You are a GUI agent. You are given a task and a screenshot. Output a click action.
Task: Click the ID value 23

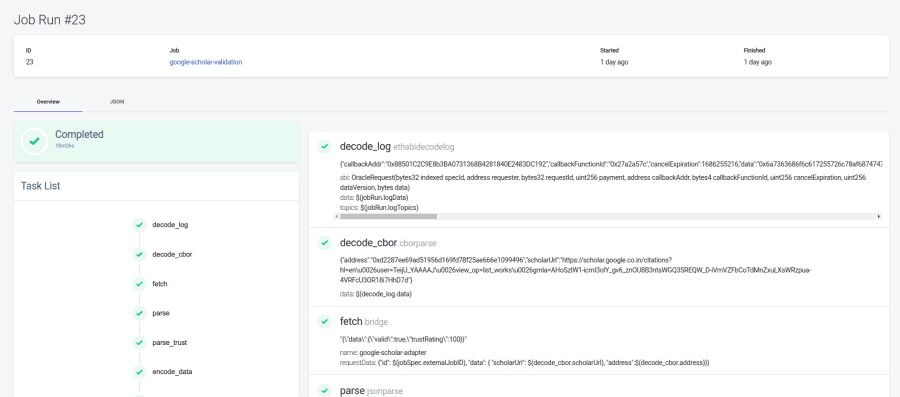click(x=29, y=62)
